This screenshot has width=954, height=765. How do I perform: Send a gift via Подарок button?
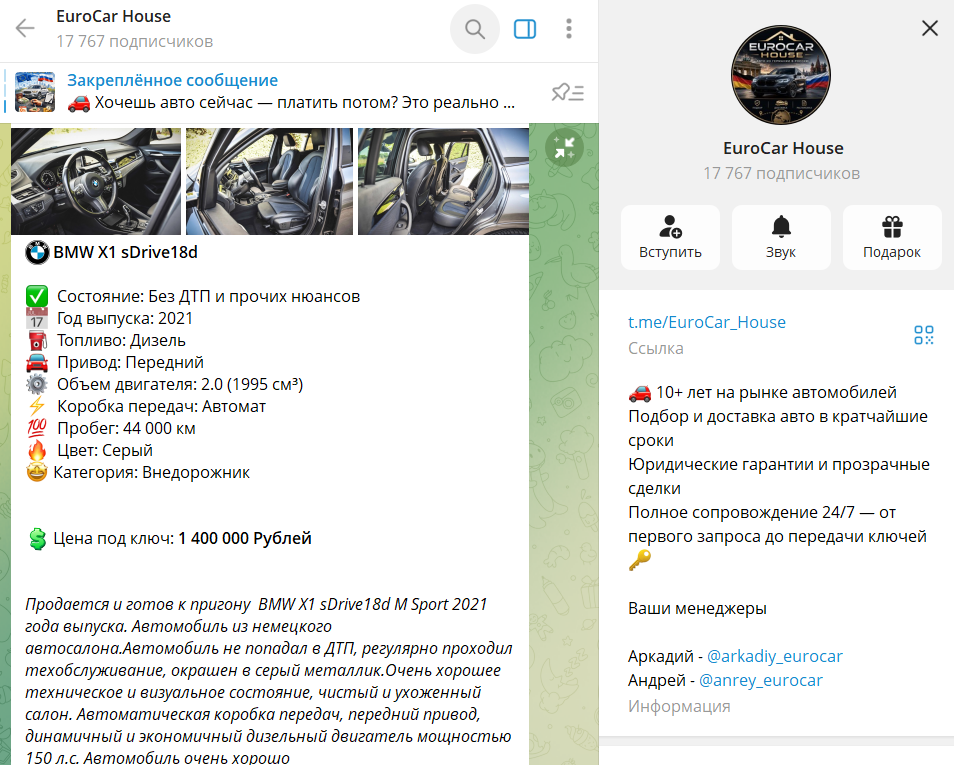[892, 237]
